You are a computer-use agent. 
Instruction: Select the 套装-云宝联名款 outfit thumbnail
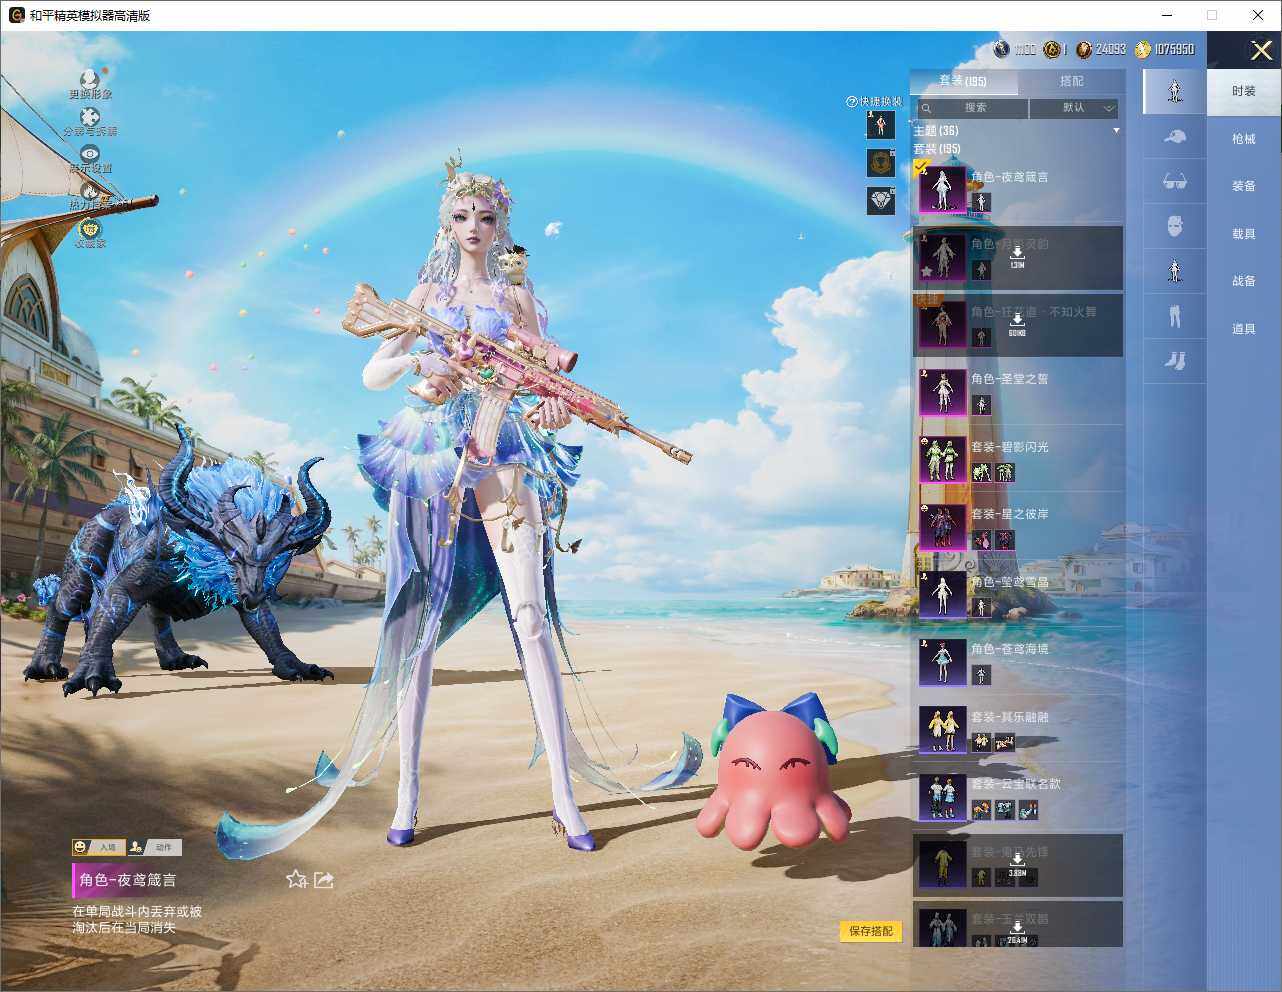click(942, 797)
